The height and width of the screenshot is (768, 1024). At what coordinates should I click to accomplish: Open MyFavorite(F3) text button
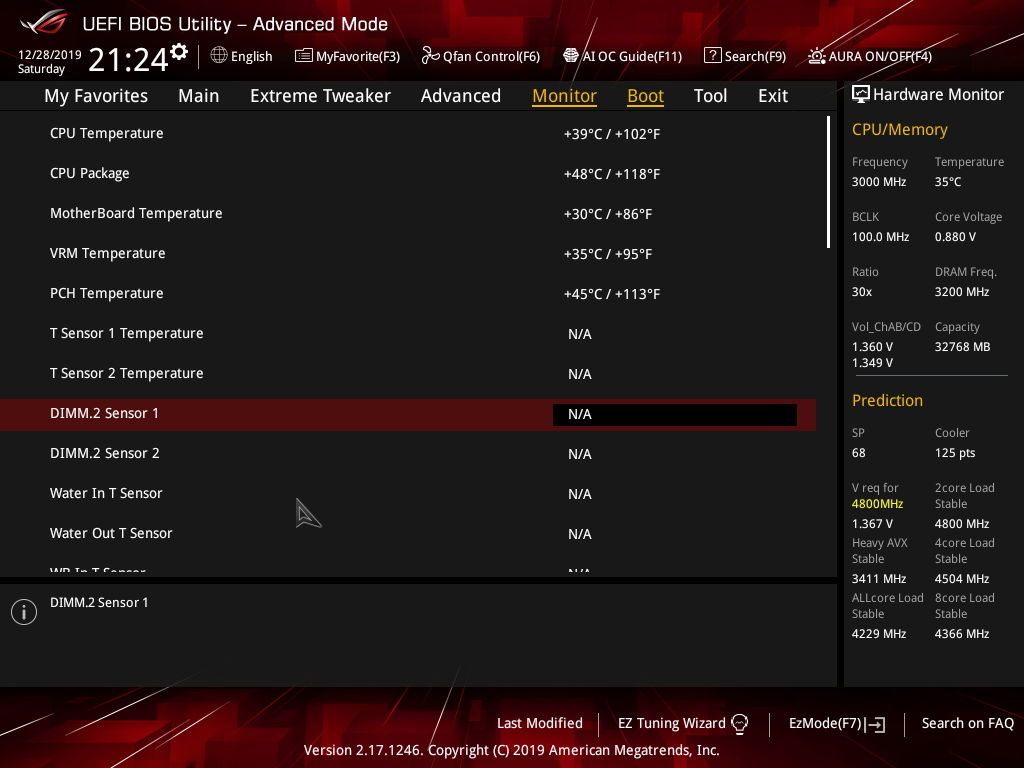pos(358,57)
